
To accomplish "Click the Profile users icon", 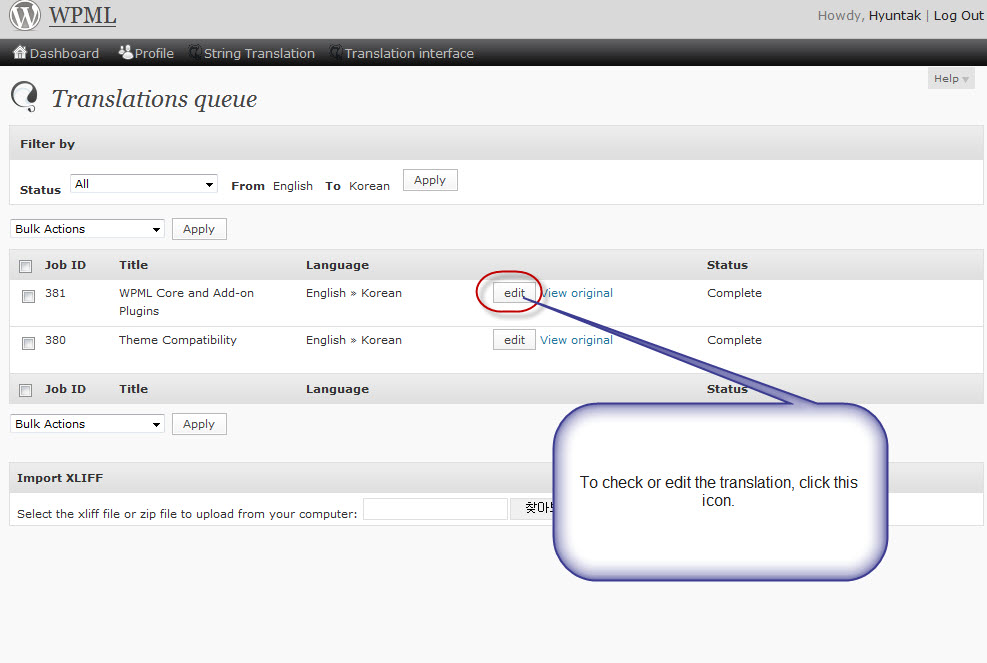I will click(x=125, y=52).
